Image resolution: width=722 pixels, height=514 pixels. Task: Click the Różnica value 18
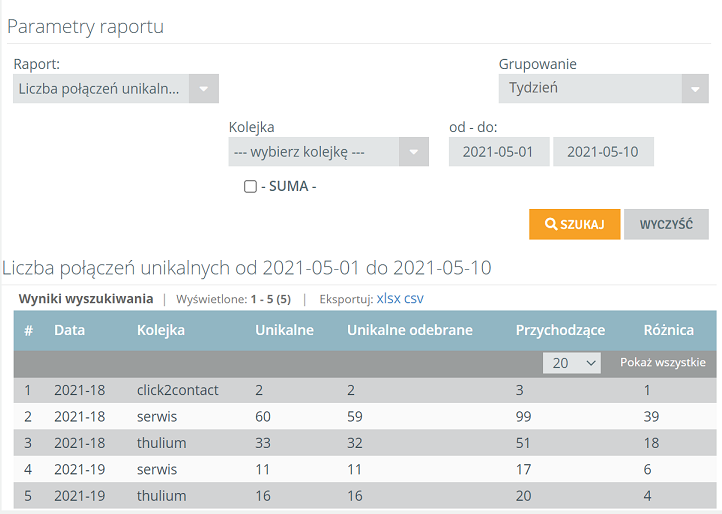click(651, 443)
